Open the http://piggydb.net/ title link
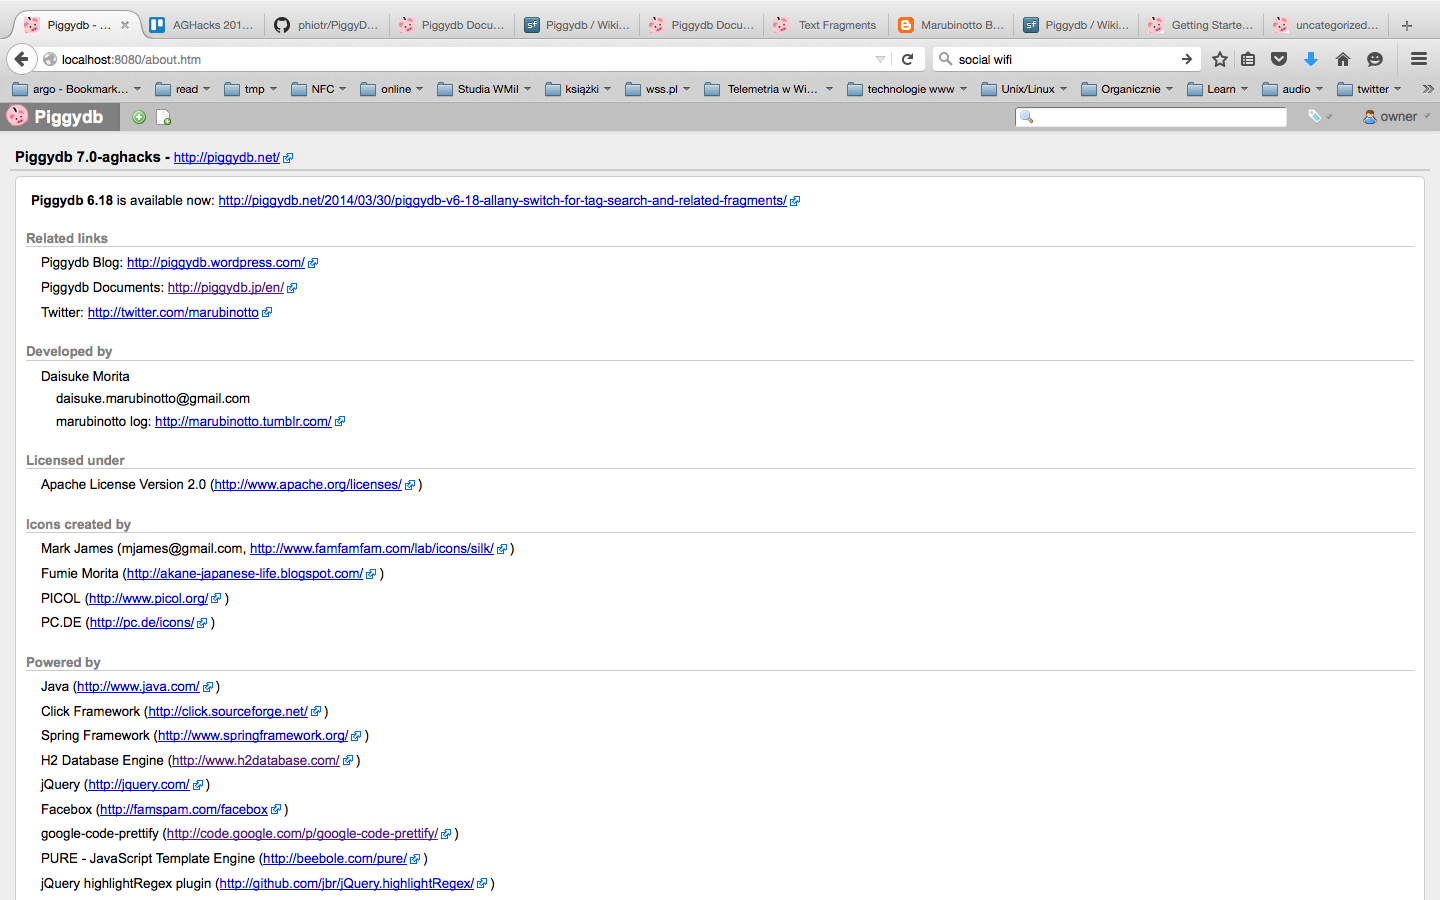The height and width of the screenshot is (900, 1440). click(227, 158)
